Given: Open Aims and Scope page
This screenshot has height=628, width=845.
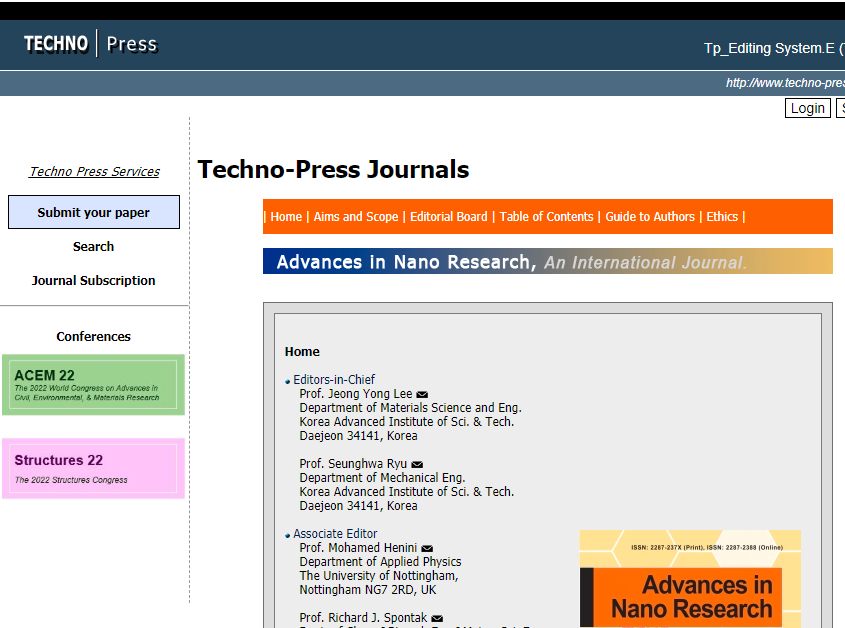Looking at the screenshot, I should click(355, 217).
